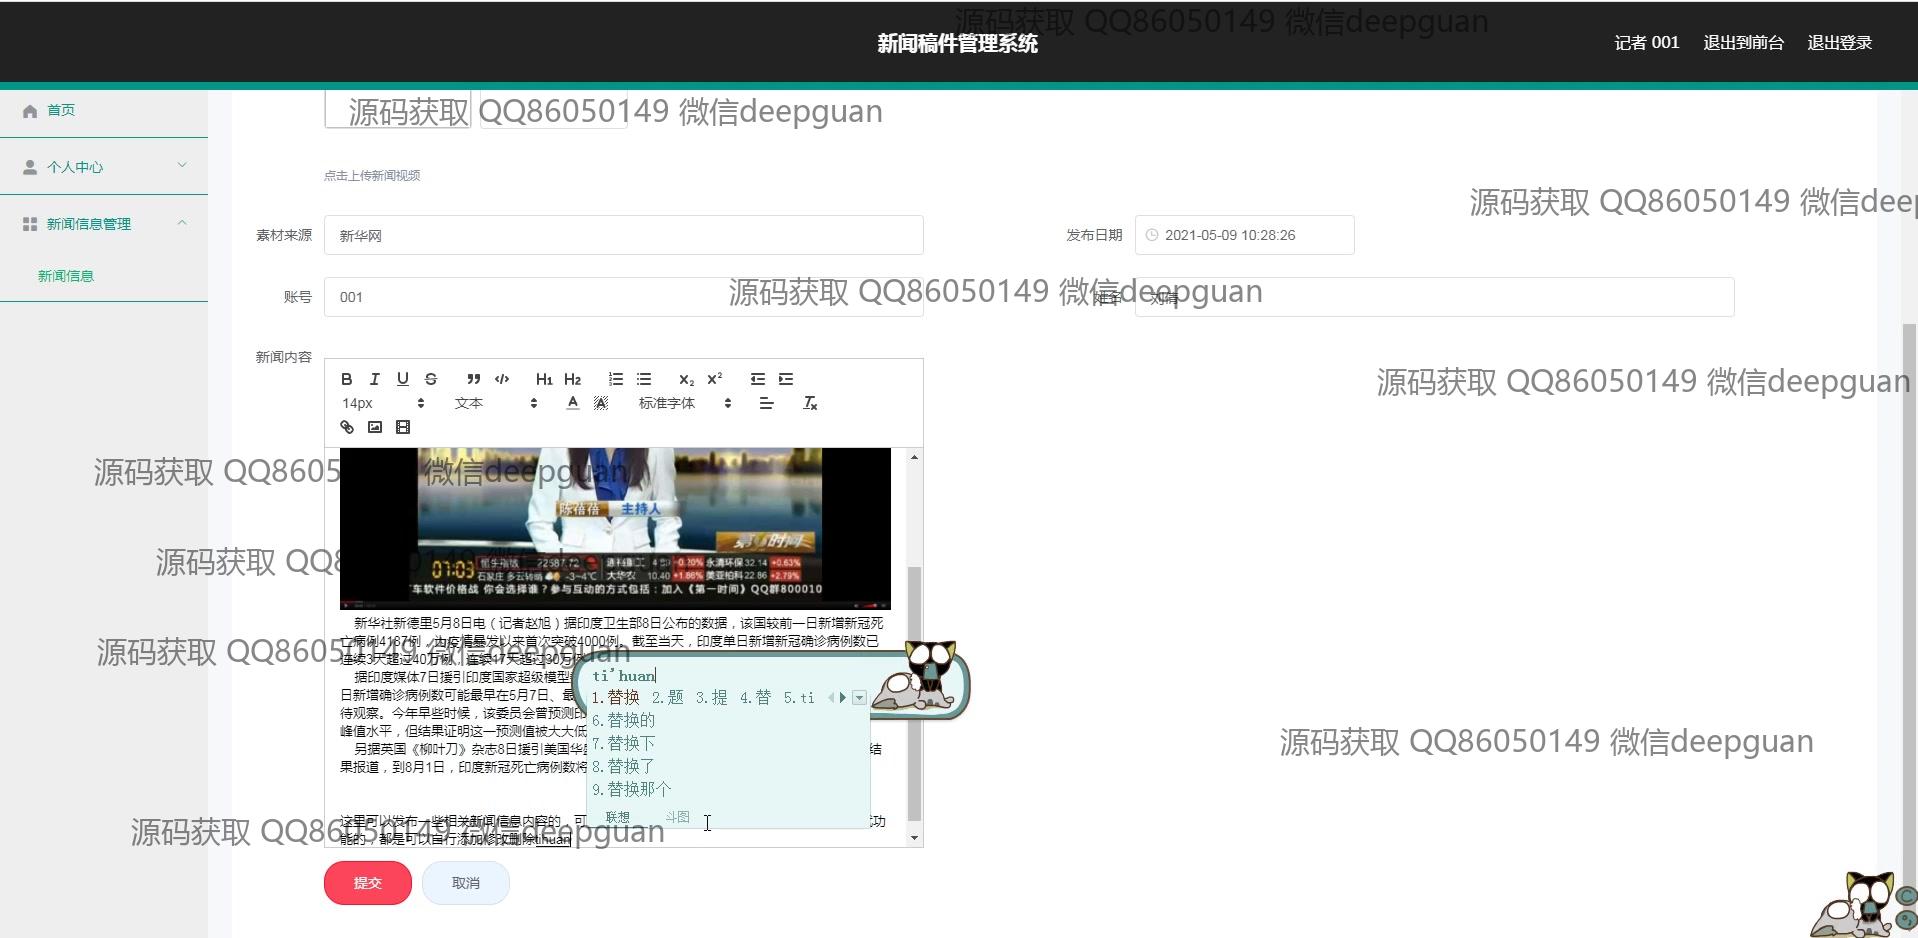Insert a blockquote
The height and width of the screenshot is (938, 1918).
click(x=474, y=379)
